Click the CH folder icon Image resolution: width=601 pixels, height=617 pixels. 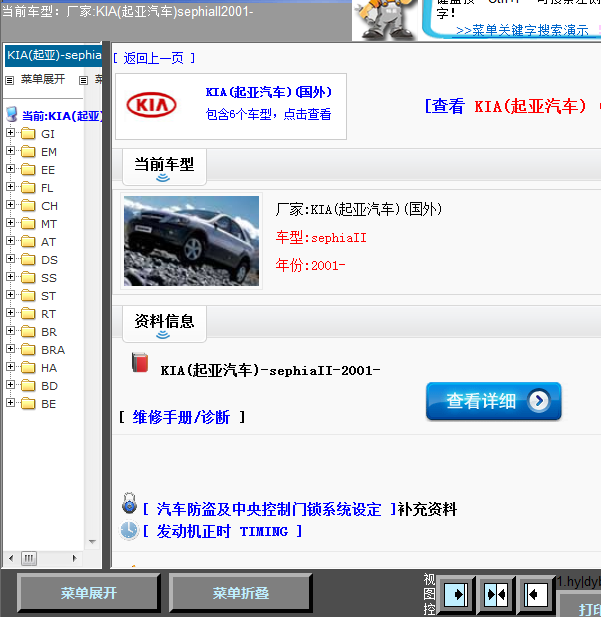tap(28, 205)
